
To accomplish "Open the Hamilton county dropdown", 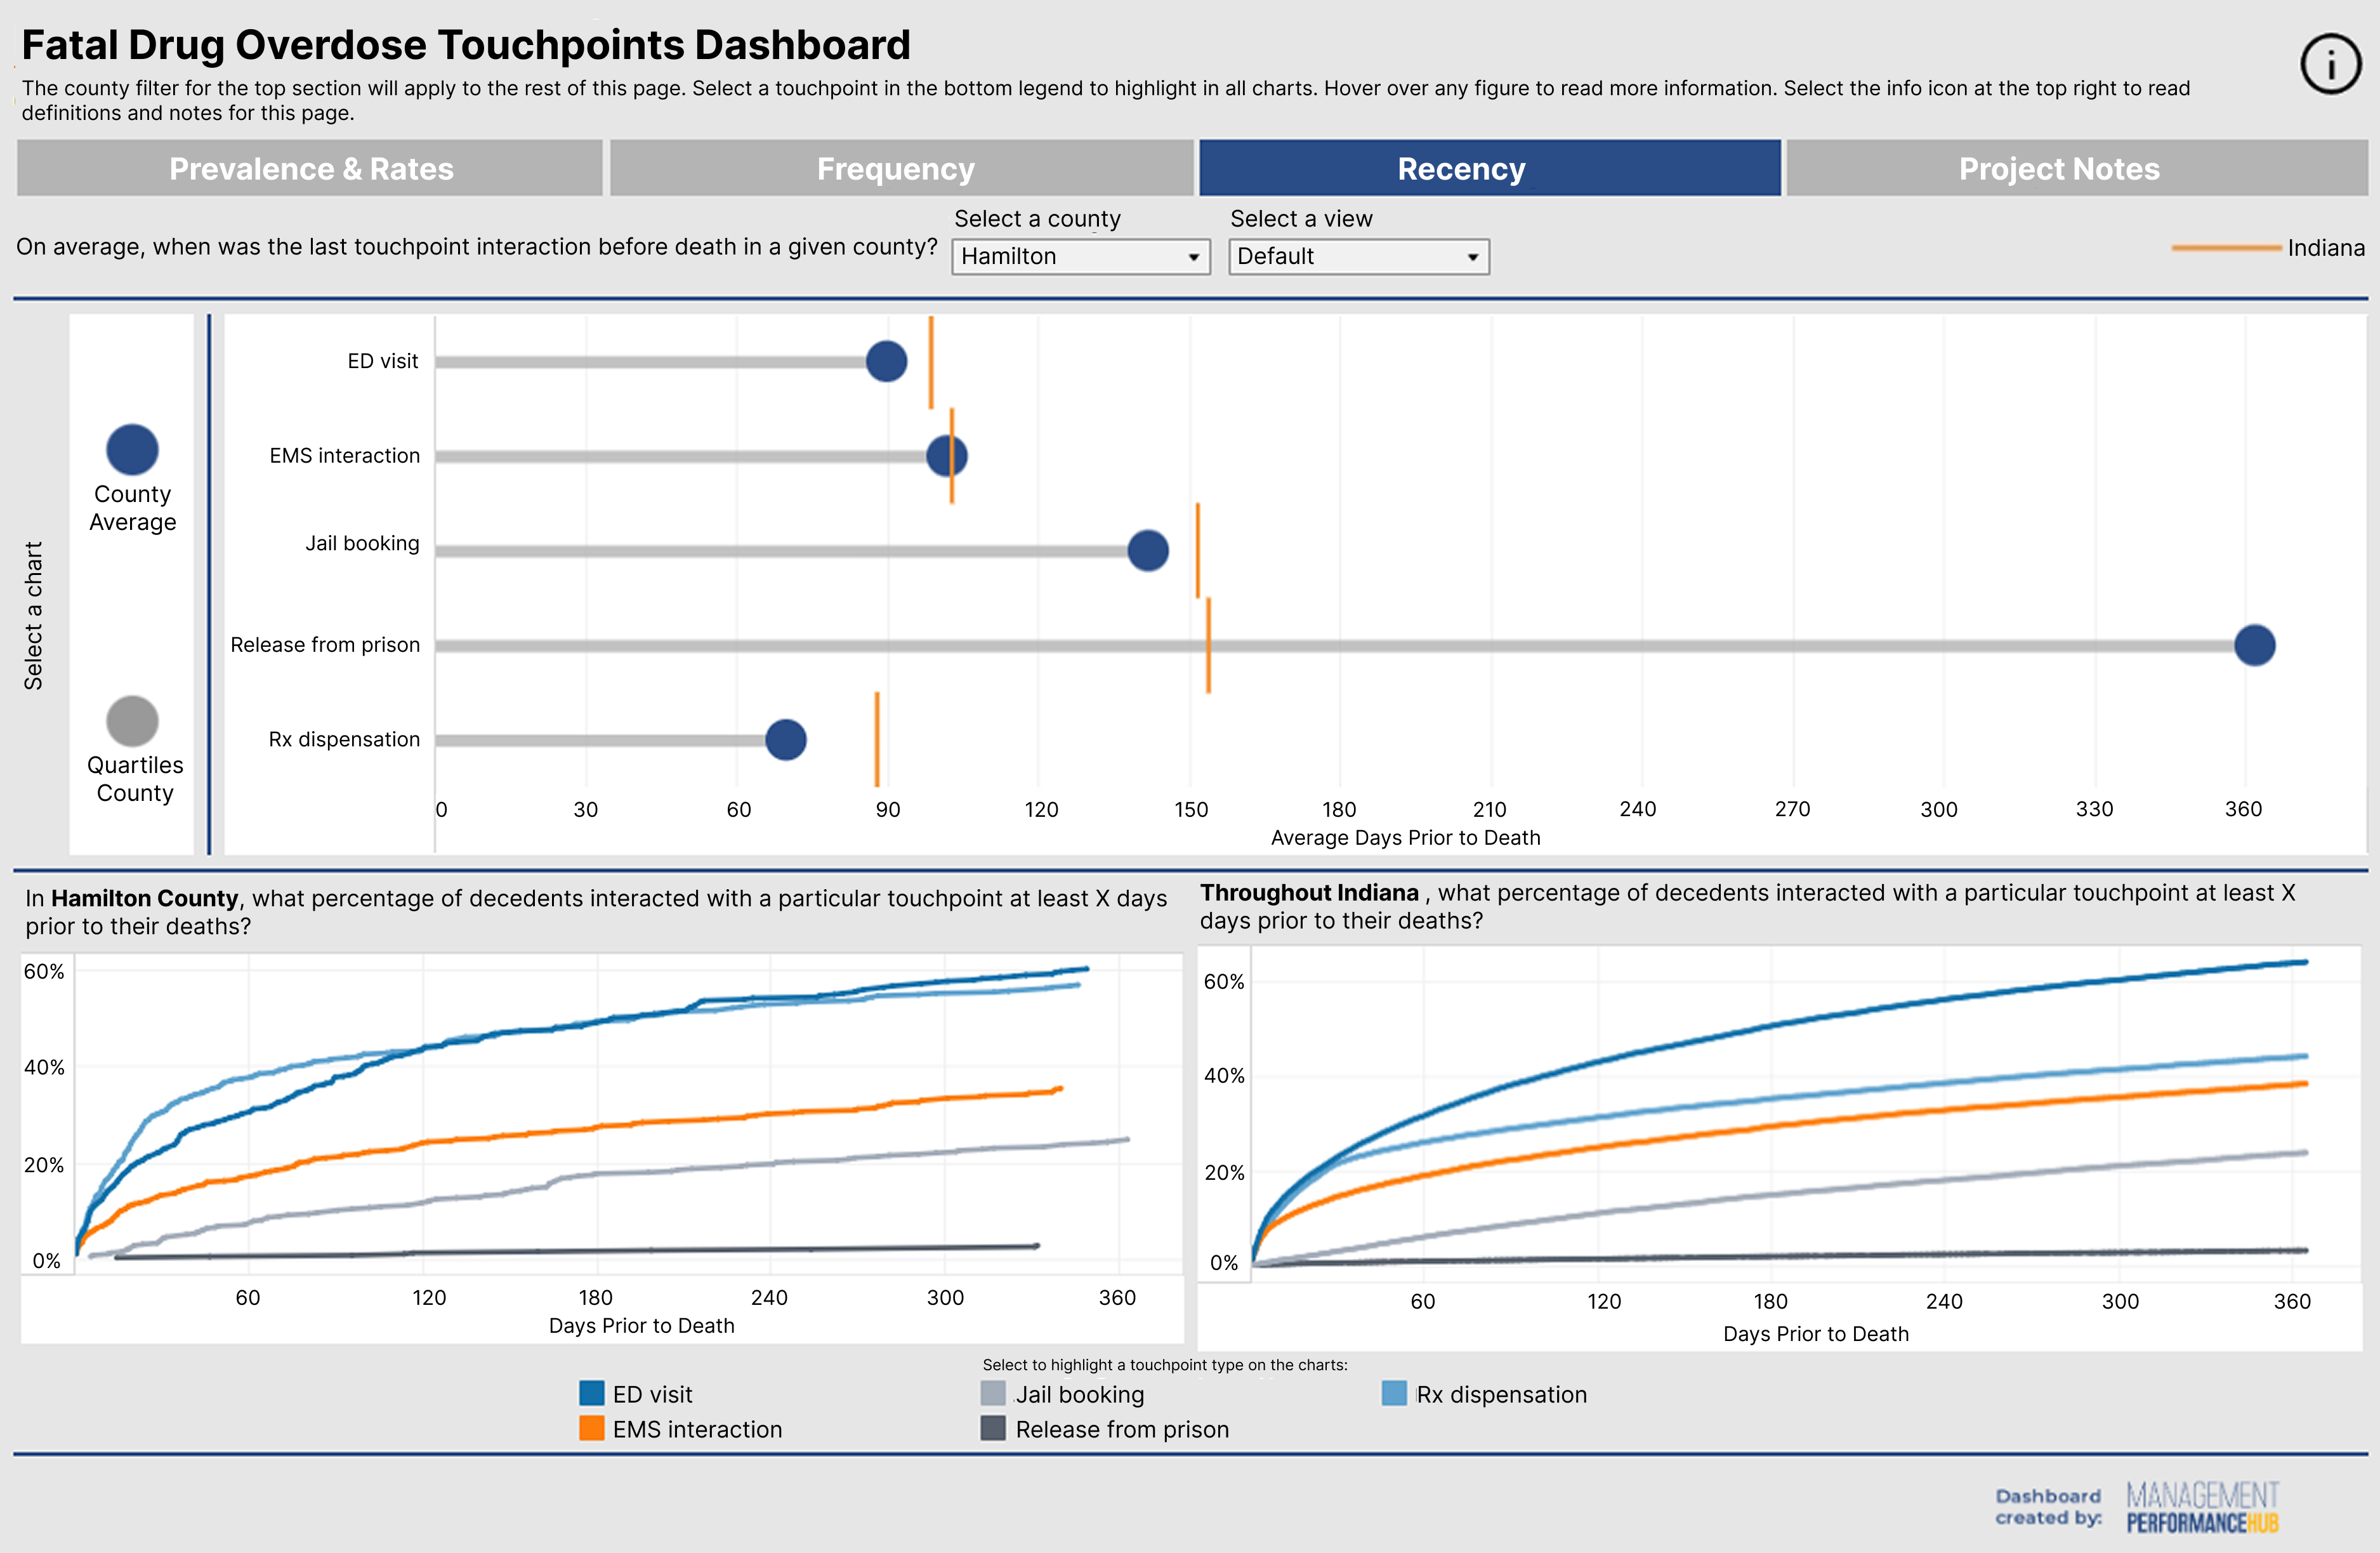I will pyautogui.click(x=1080, y=257).
